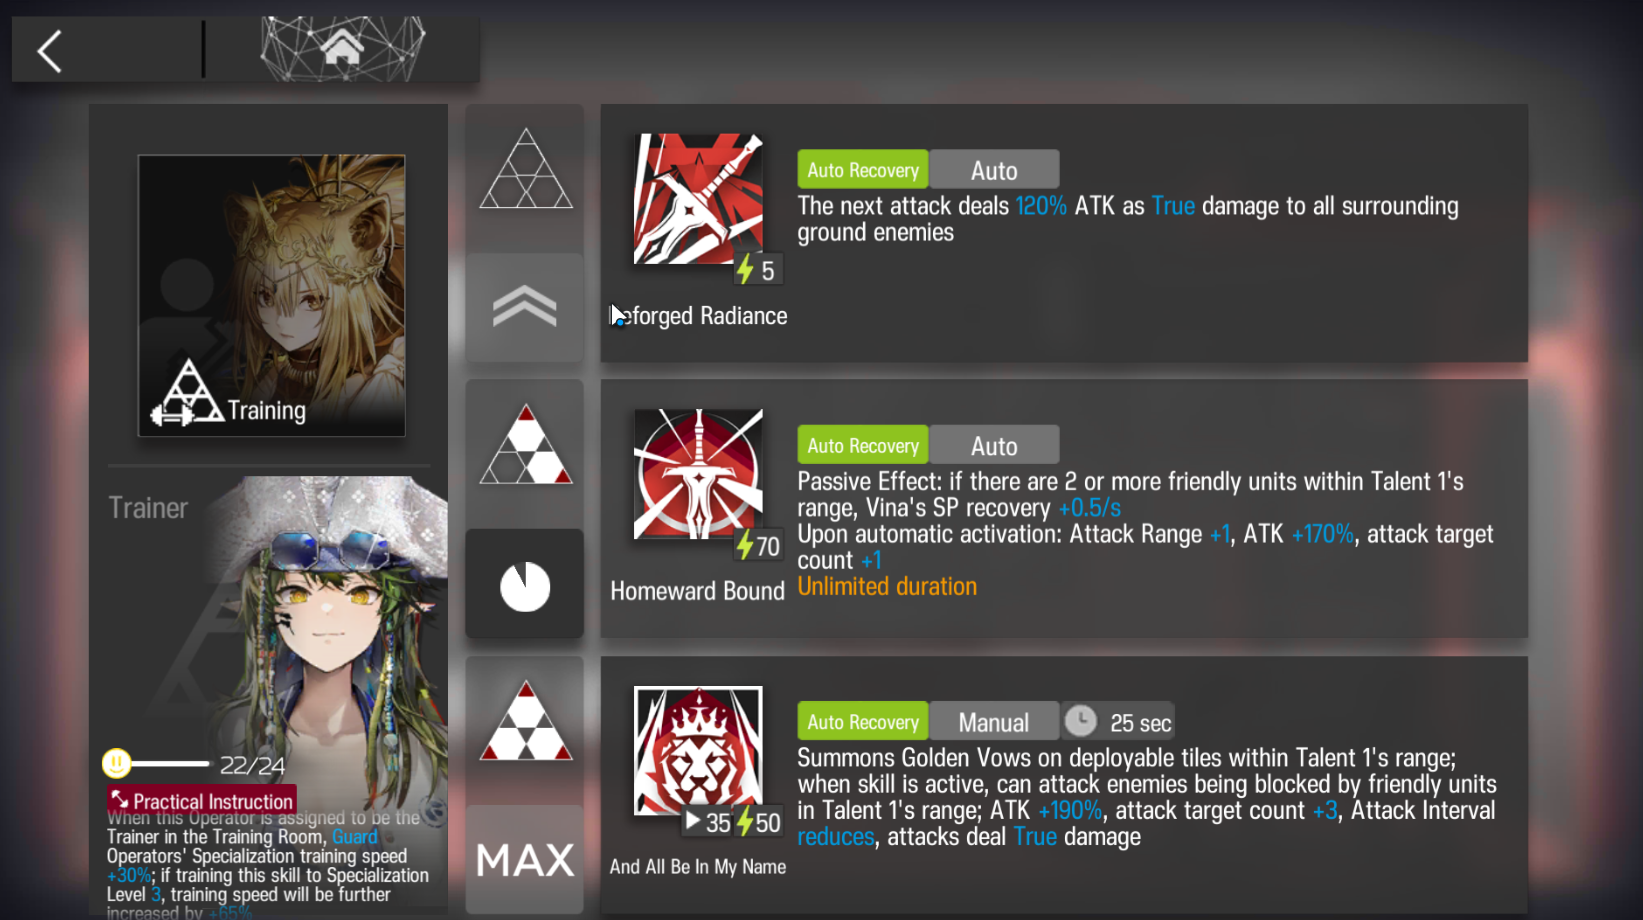Screen dimensions: 1643x920
Task: Click the trainer morale smiley indicator
Action: (x=116, y=763)
